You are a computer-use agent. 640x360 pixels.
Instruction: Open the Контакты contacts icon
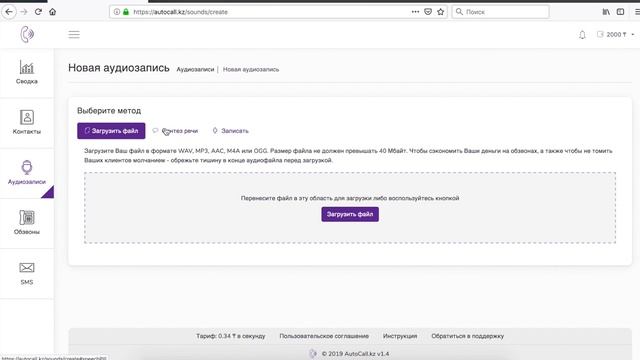[x=27, y=117]
